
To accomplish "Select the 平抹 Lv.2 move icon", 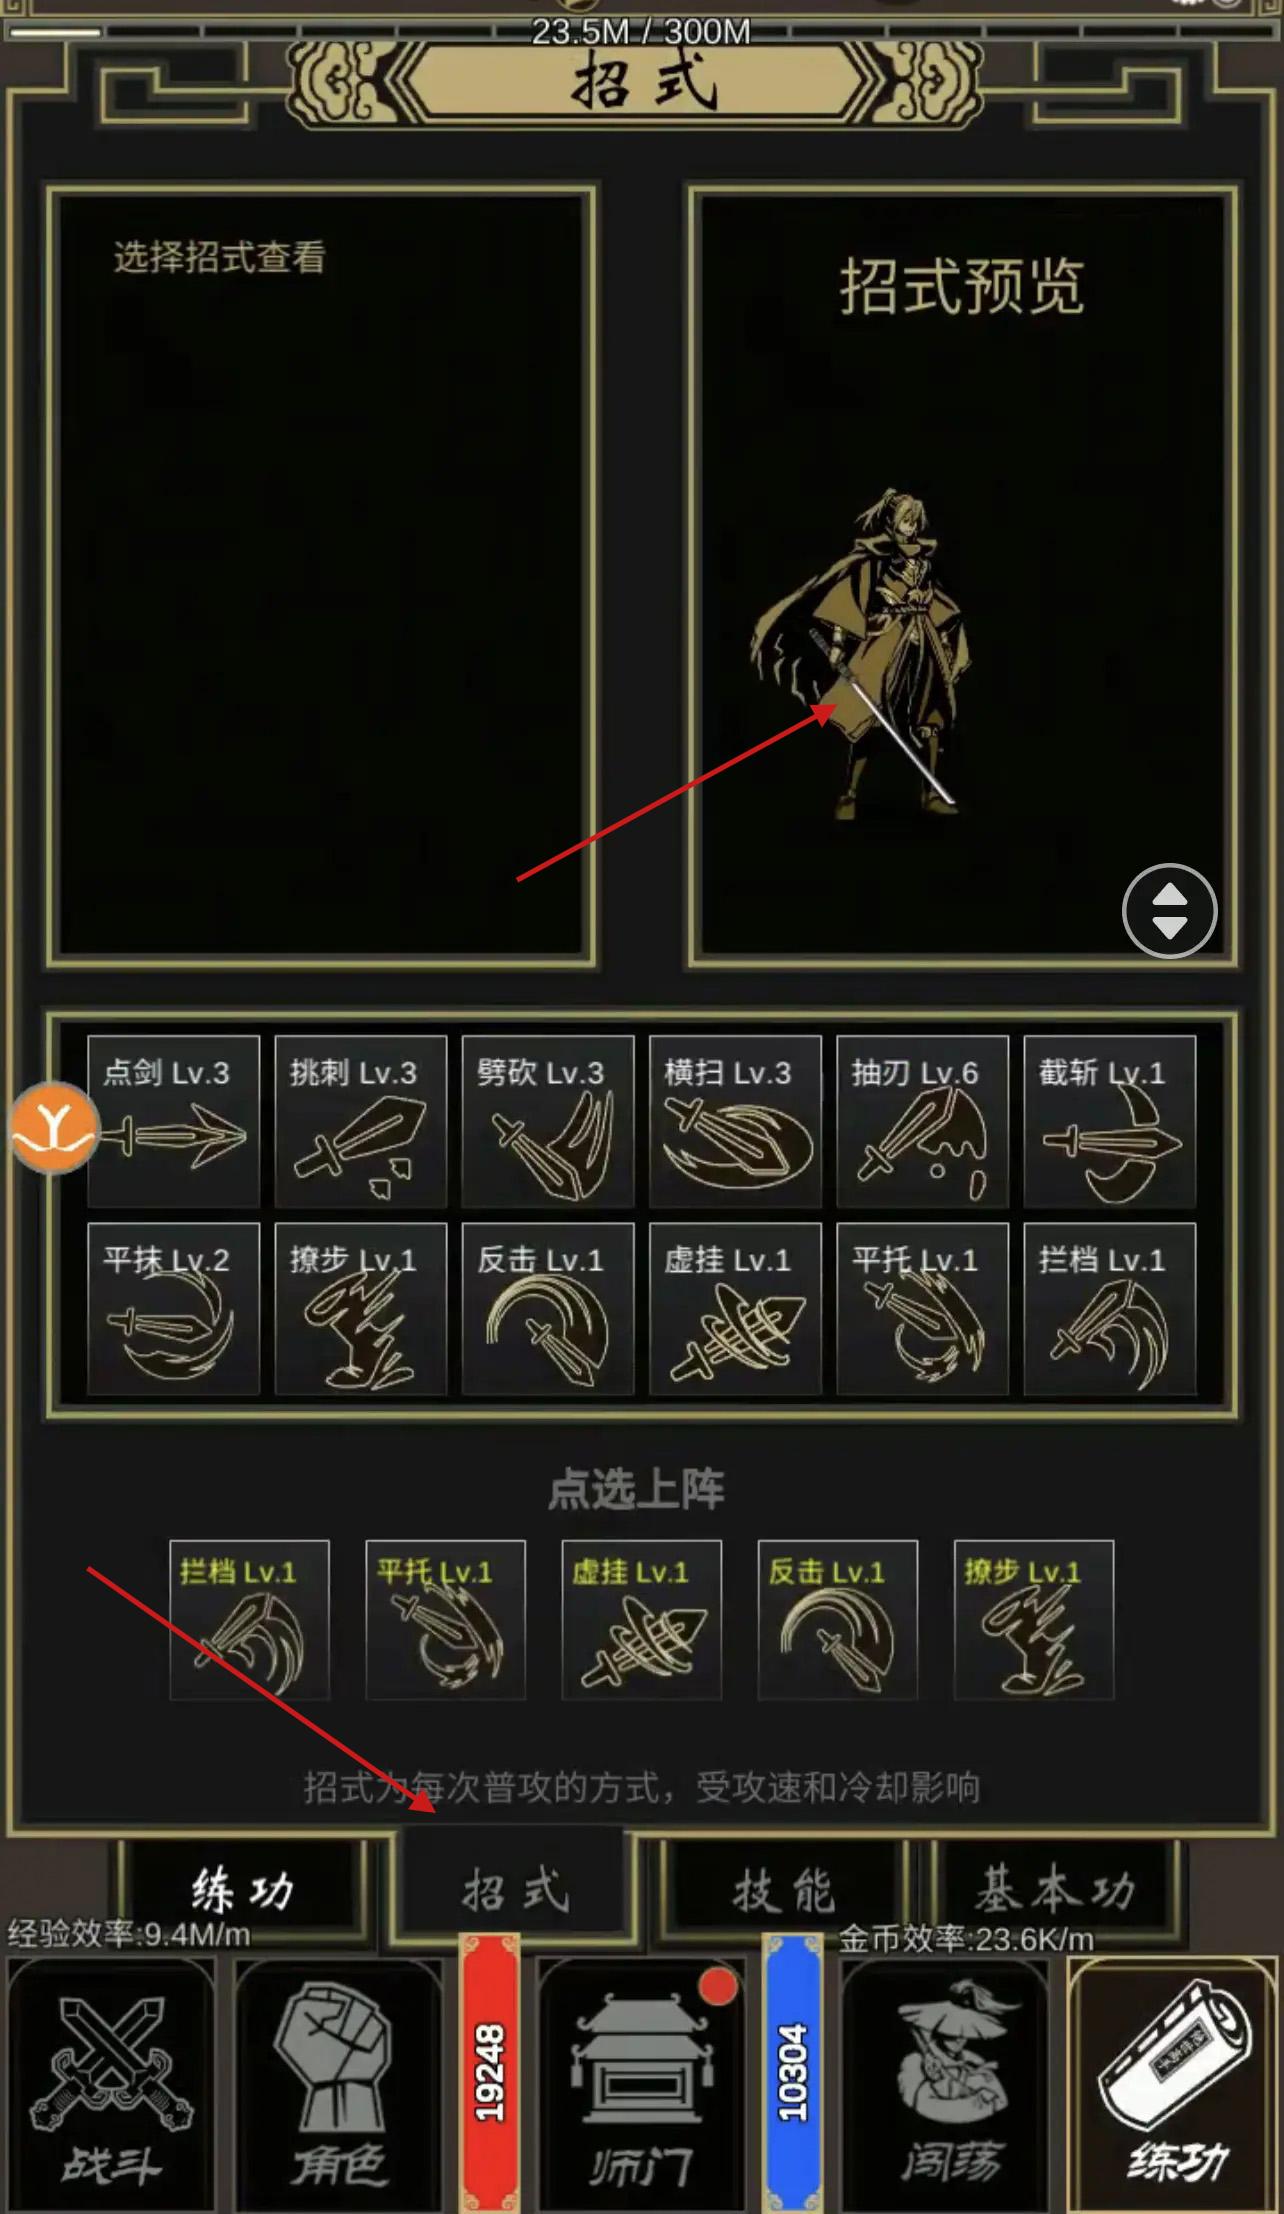I will click(x=173, y=1308).
